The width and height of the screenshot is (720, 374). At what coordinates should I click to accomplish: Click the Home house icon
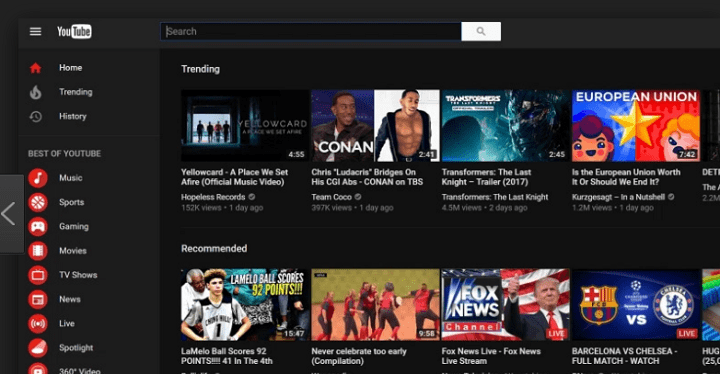(35, 68)
